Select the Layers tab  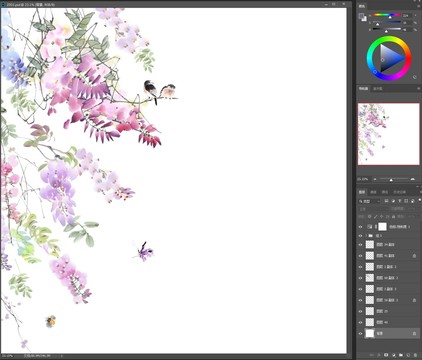(x=362, y=192)
